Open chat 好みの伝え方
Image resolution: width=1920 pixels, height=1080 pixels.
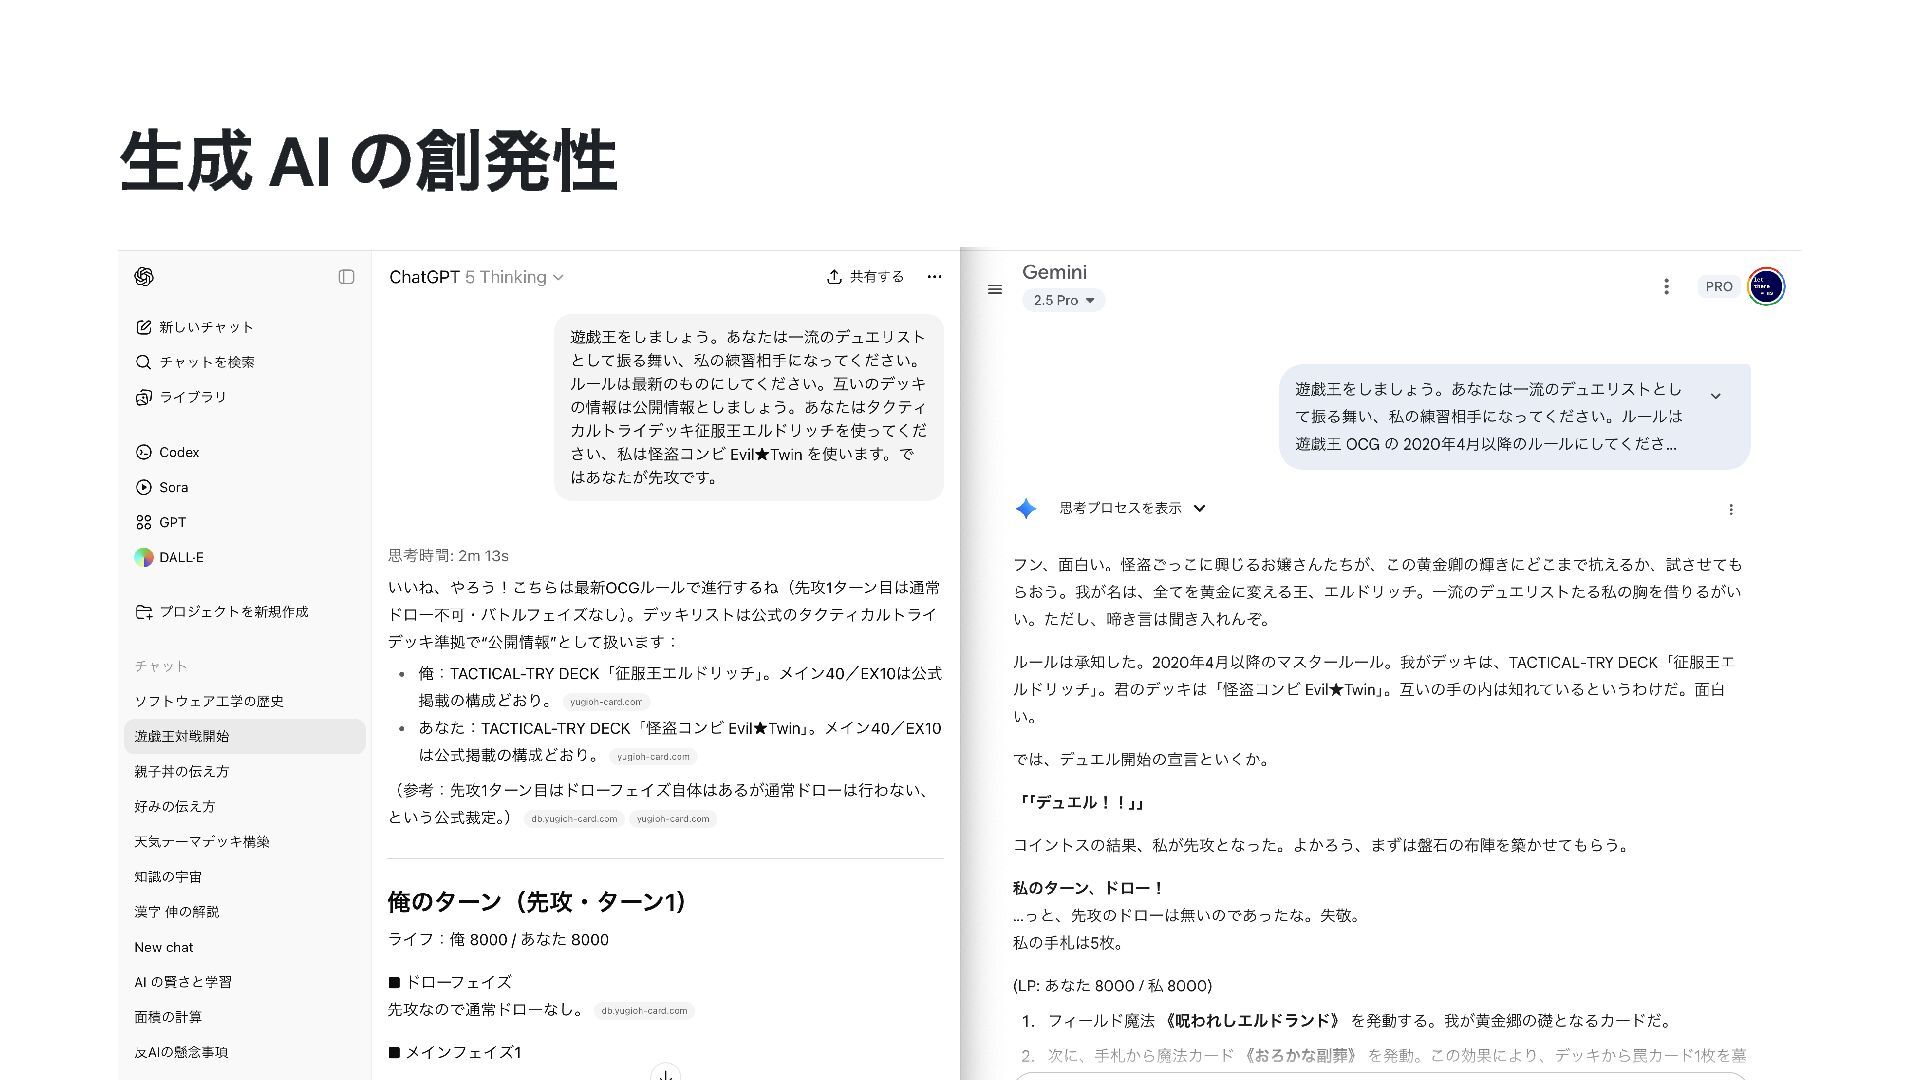(245, 806)
